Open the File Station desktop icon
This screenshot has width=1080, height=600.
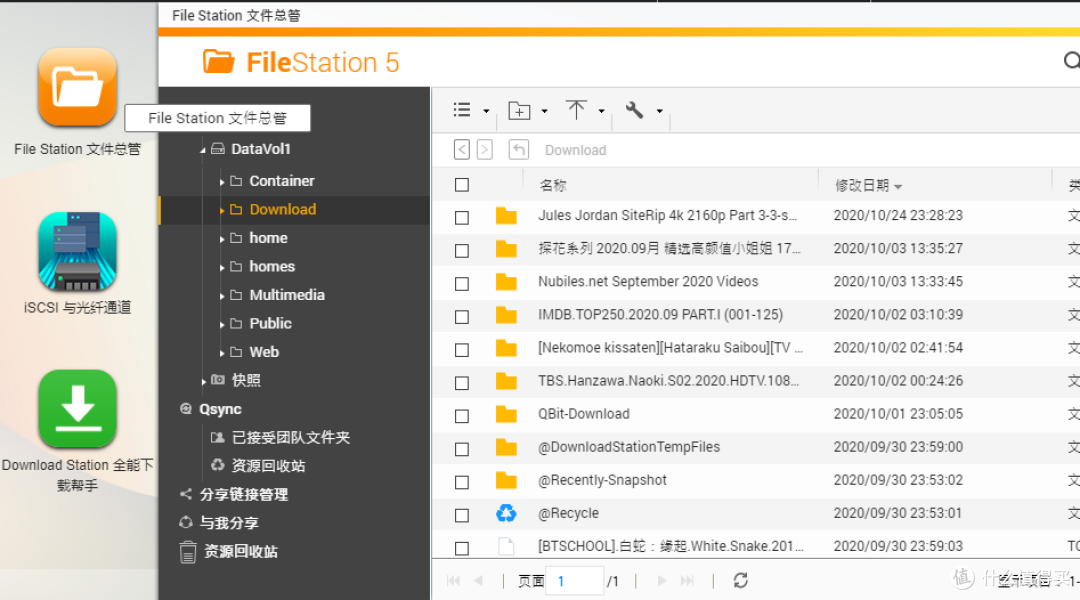(x=77, y=87)
